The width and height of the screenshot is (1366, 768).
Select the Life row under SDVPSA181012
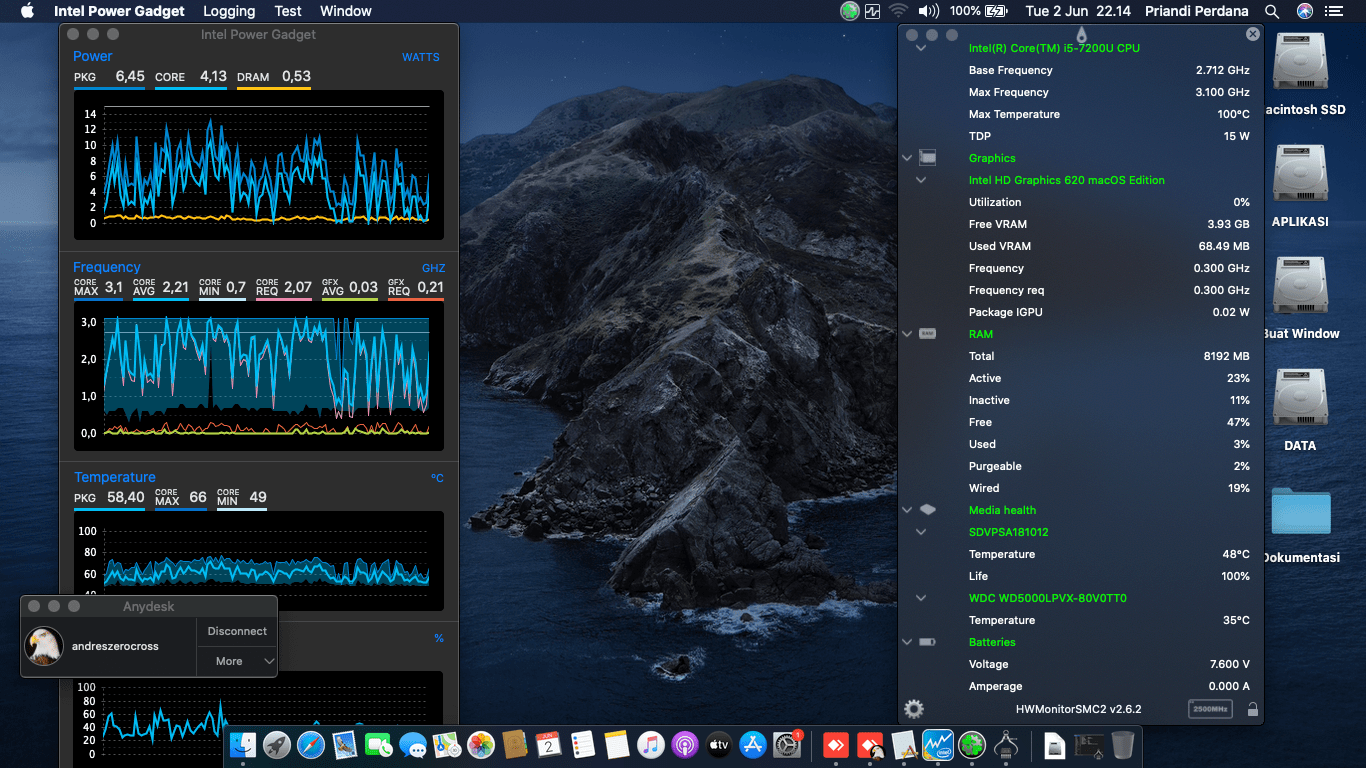(1081, 576)
